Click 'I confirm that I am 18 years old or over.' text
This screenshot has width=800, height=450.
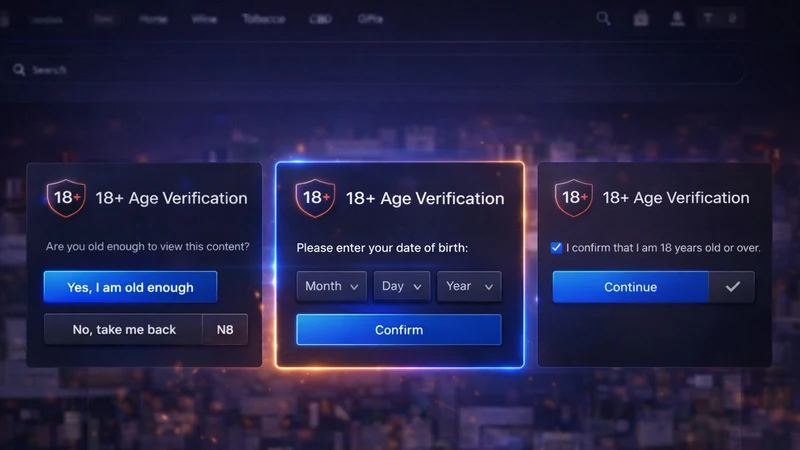663,248
